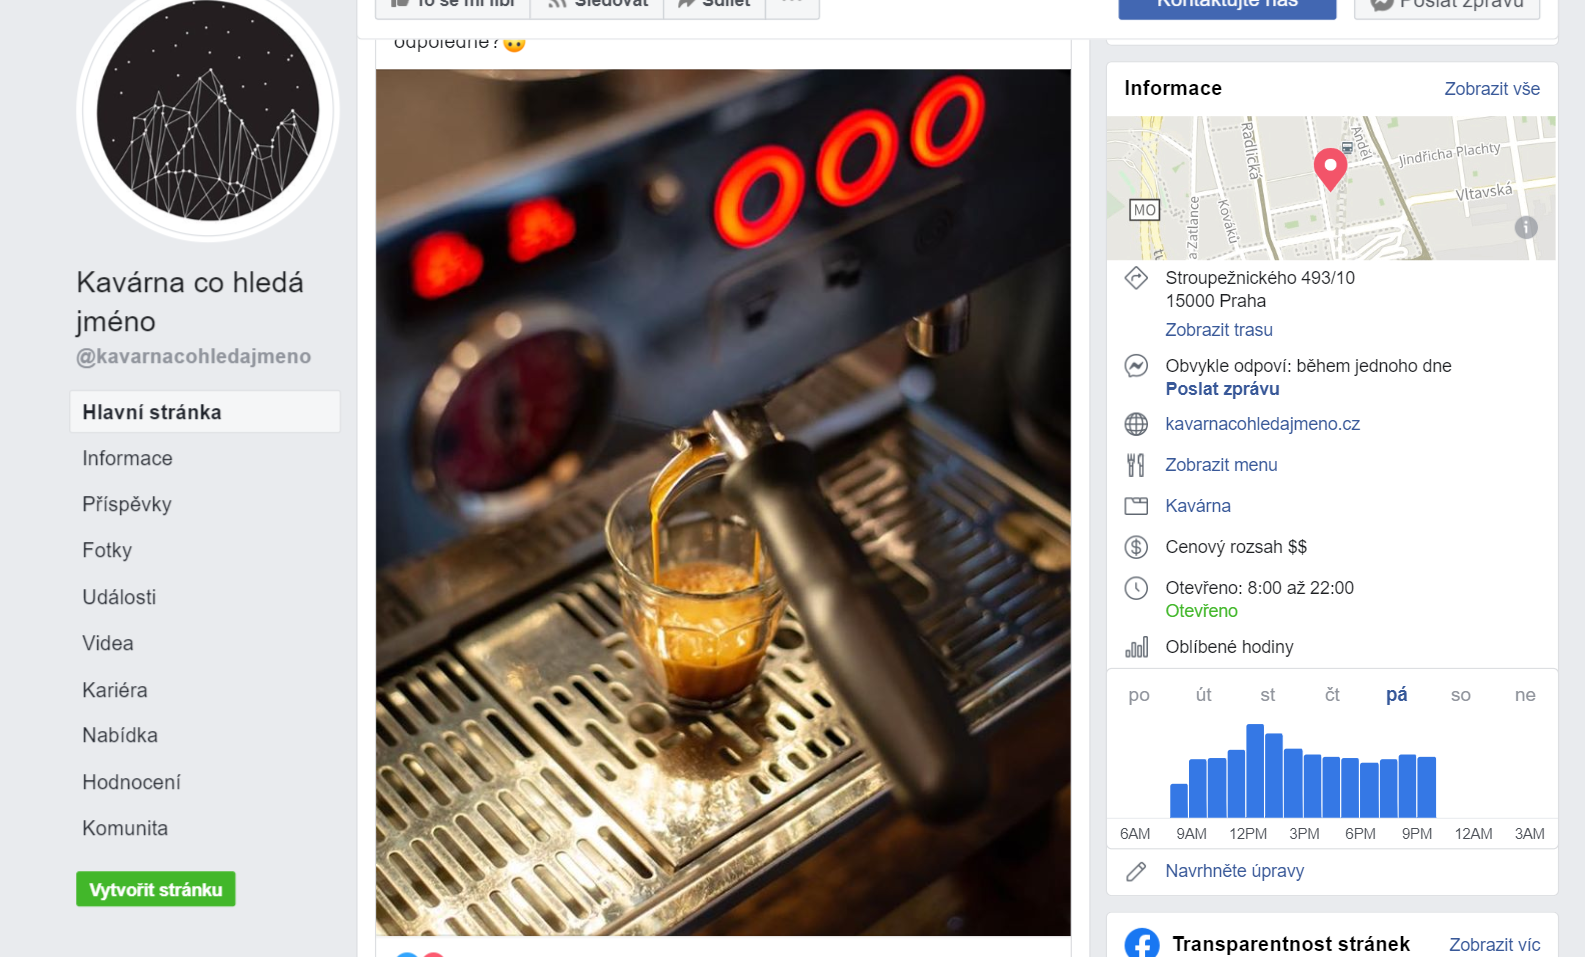The image size is (1585, 957).
Task: Click the Otevřeno: 8:00 až 22:00 hours
Action: pos(1259,588)
